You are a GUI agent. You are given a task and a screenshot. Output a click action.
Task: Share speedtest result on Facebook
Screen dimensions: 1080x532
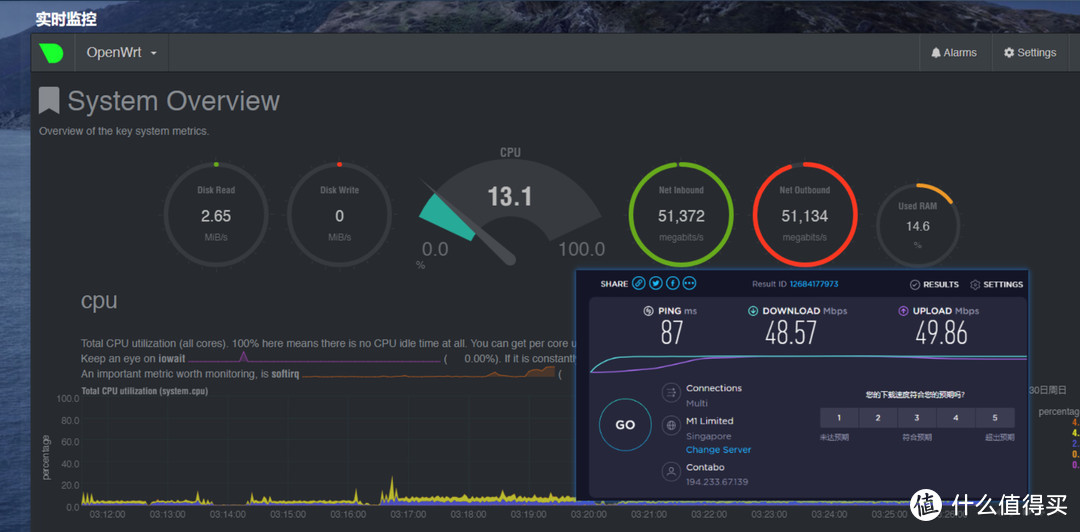673,284
